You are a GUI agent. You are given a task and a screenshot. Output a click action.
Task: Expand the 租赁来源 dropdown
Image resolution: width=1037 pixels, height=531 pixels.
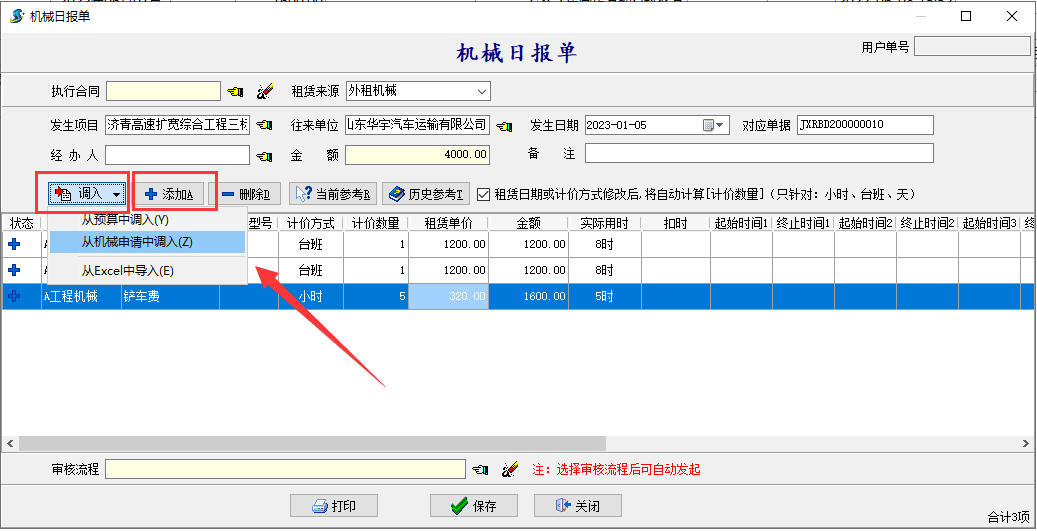482,92
